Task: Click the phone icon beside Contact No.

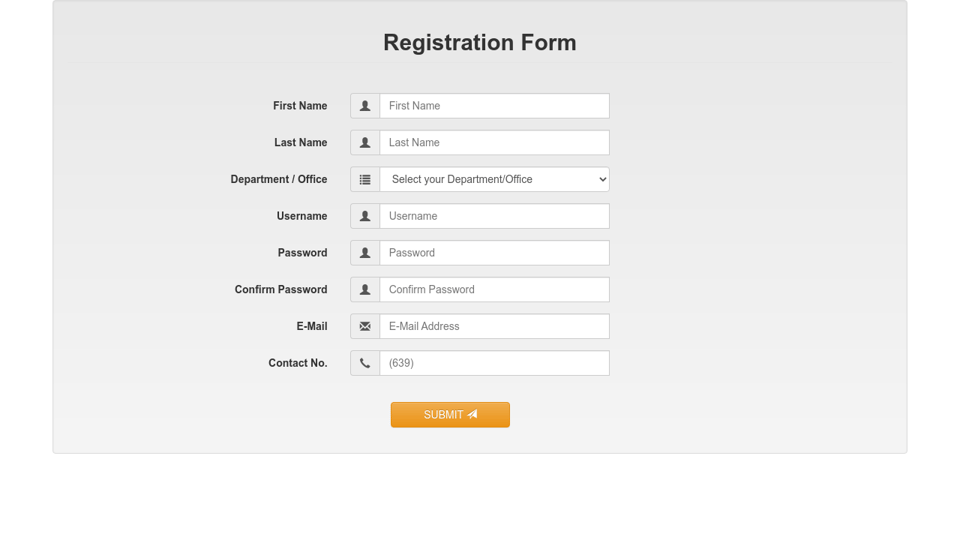Action: point(365,363)
